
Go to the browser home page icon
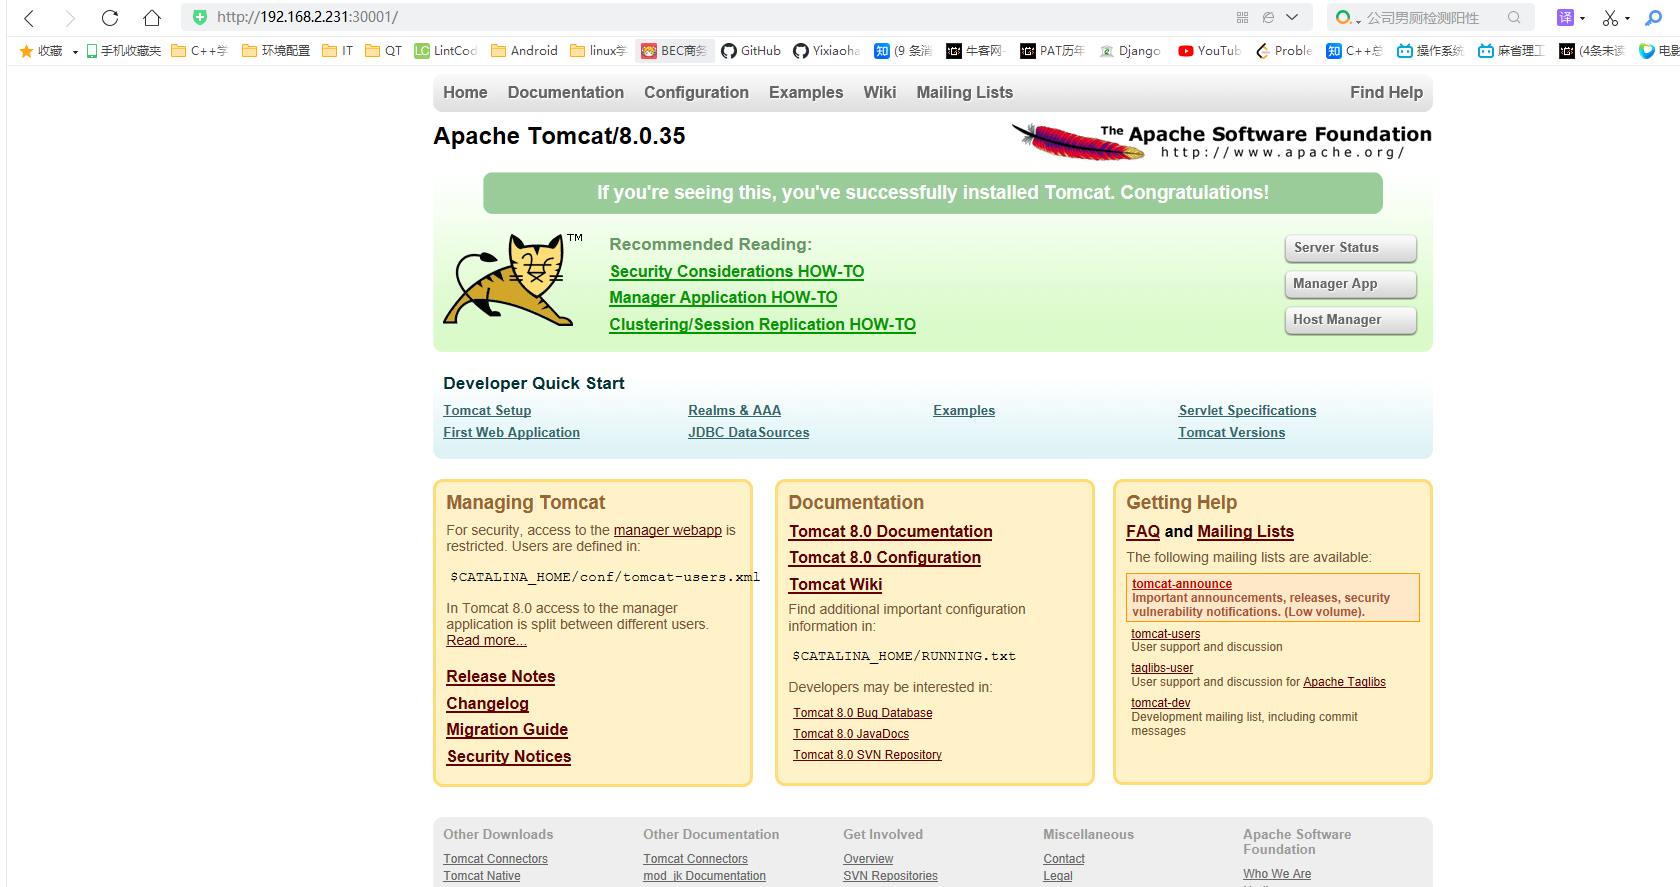(x=151, y=18)
